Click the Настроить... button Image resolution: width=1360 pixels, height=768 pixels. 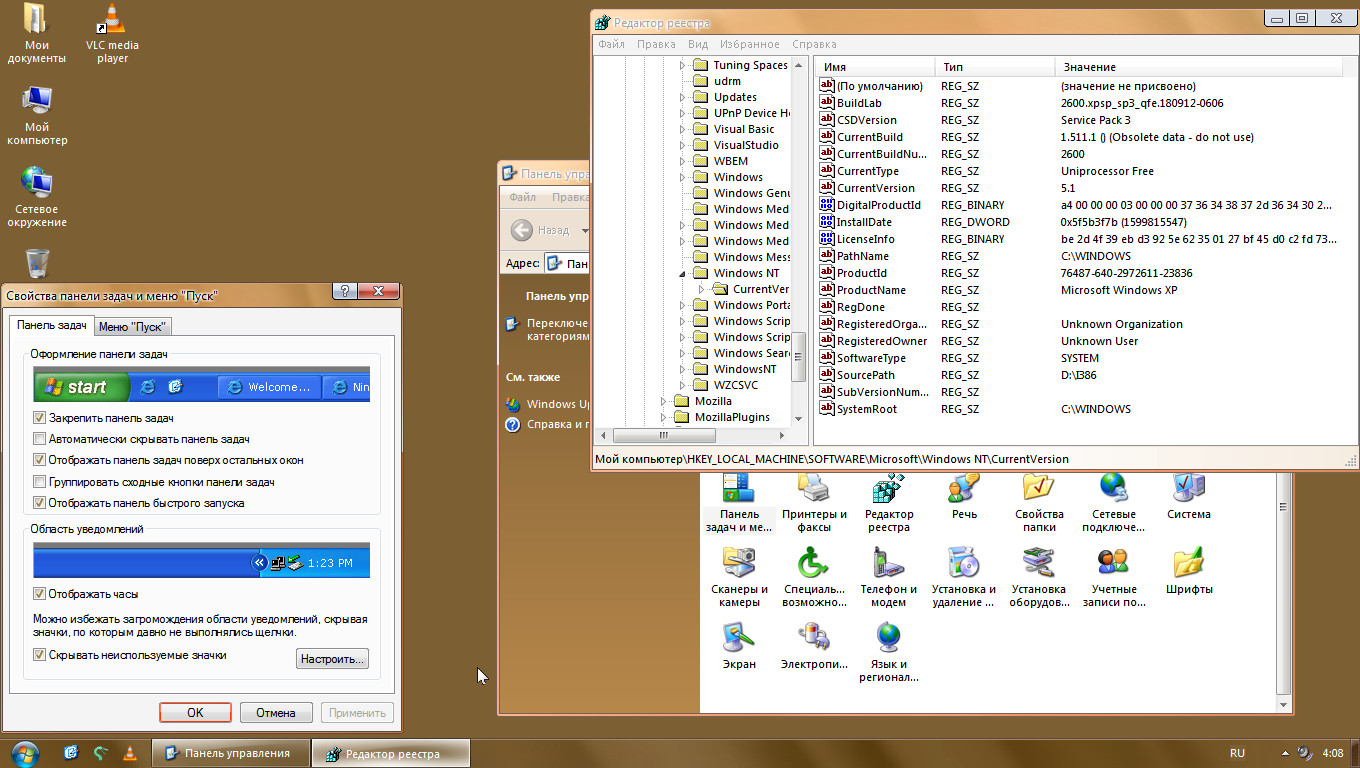pyautogui.click(x=333, y=659)
